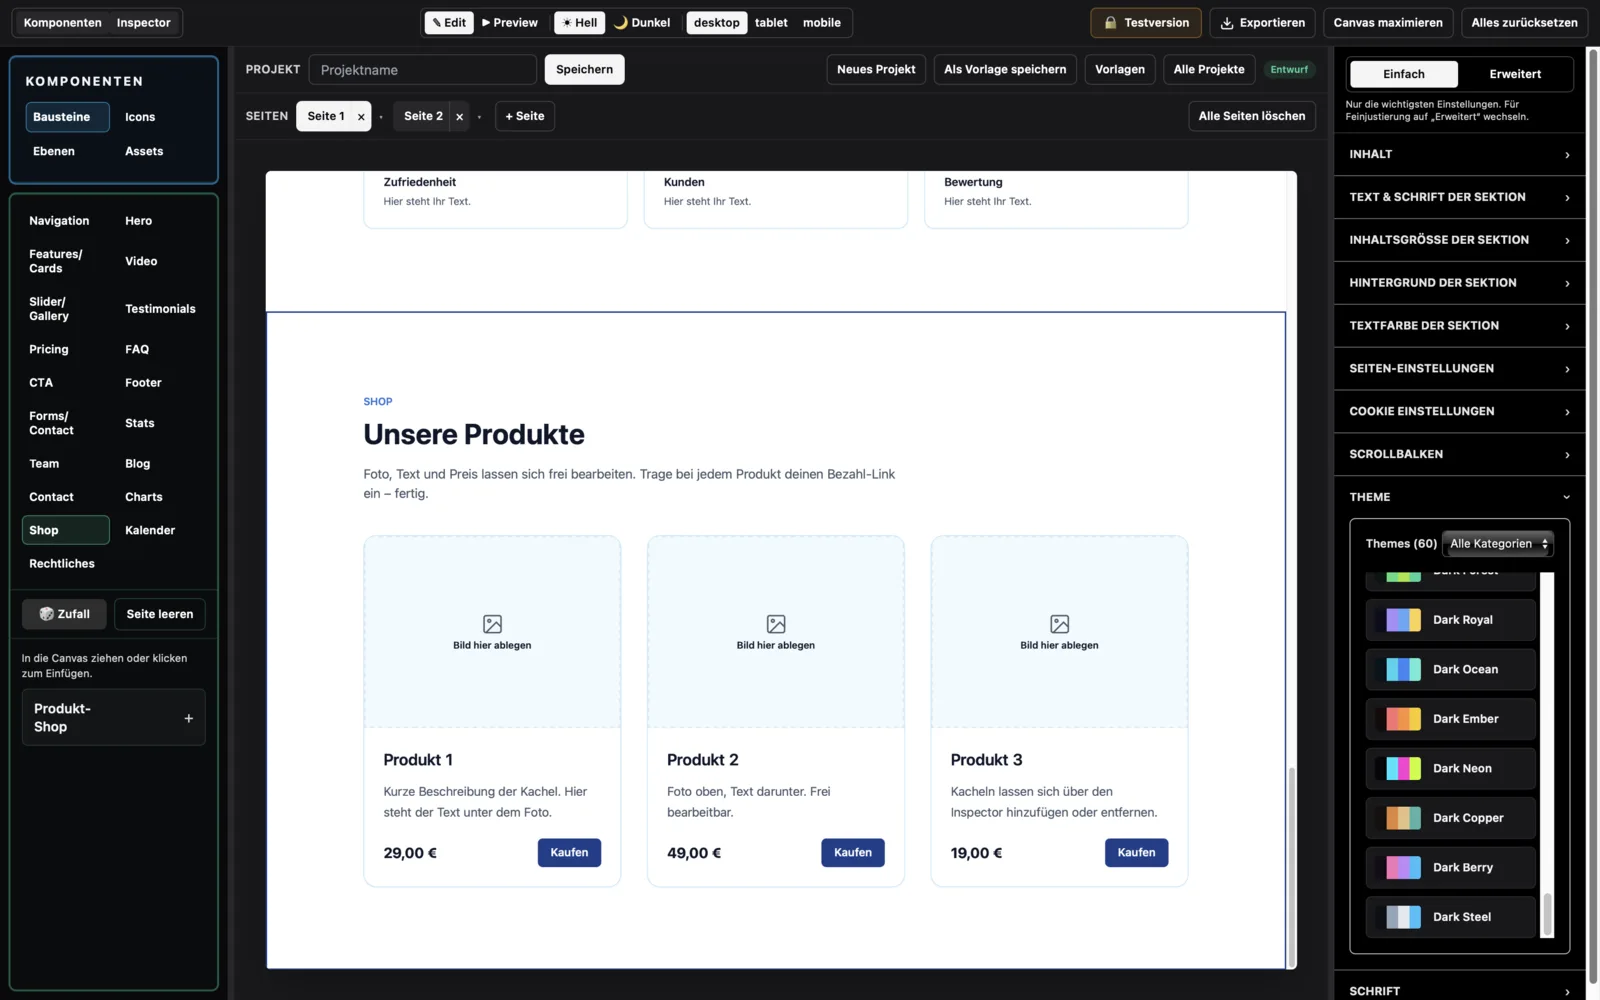The height and width of the screenshot is (1000, 1600).
Task: Activate Edit mode
Action: pyautogui.click(x=449, y=22)
